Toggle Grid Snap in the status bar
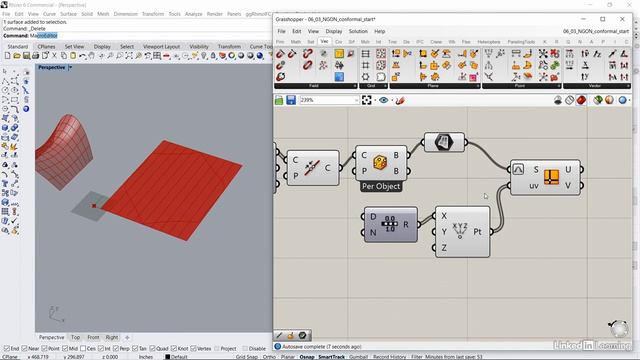This screenshot has height=360, width=640. pos(247,357)
